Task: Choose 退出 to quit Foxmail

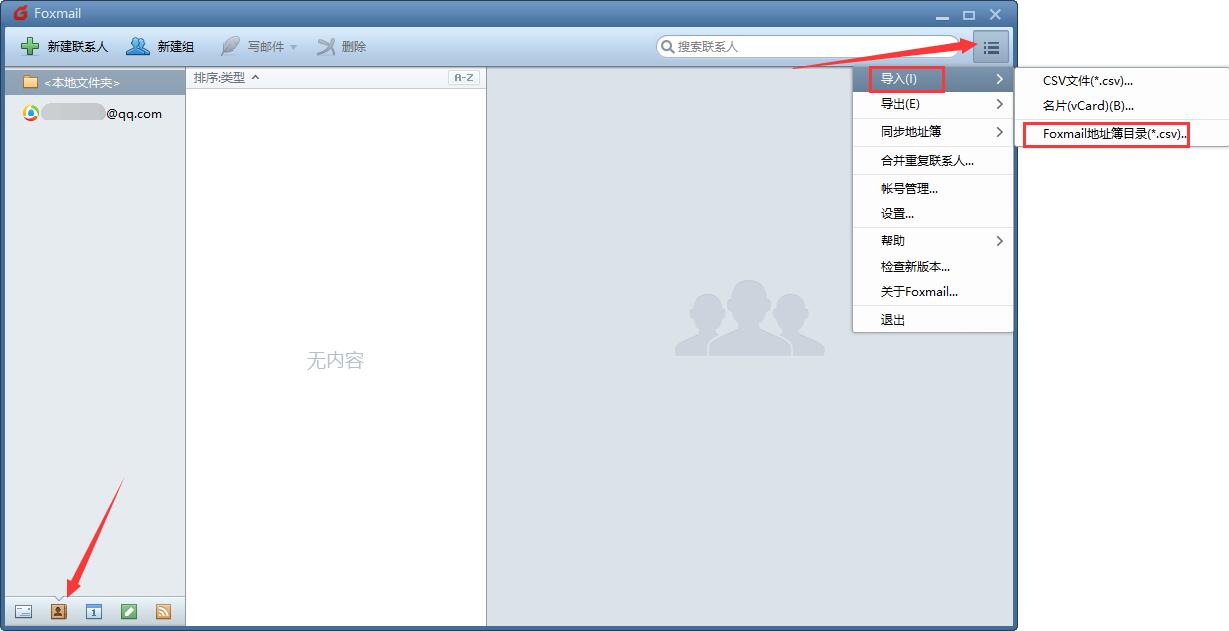Action: point(933,320)
